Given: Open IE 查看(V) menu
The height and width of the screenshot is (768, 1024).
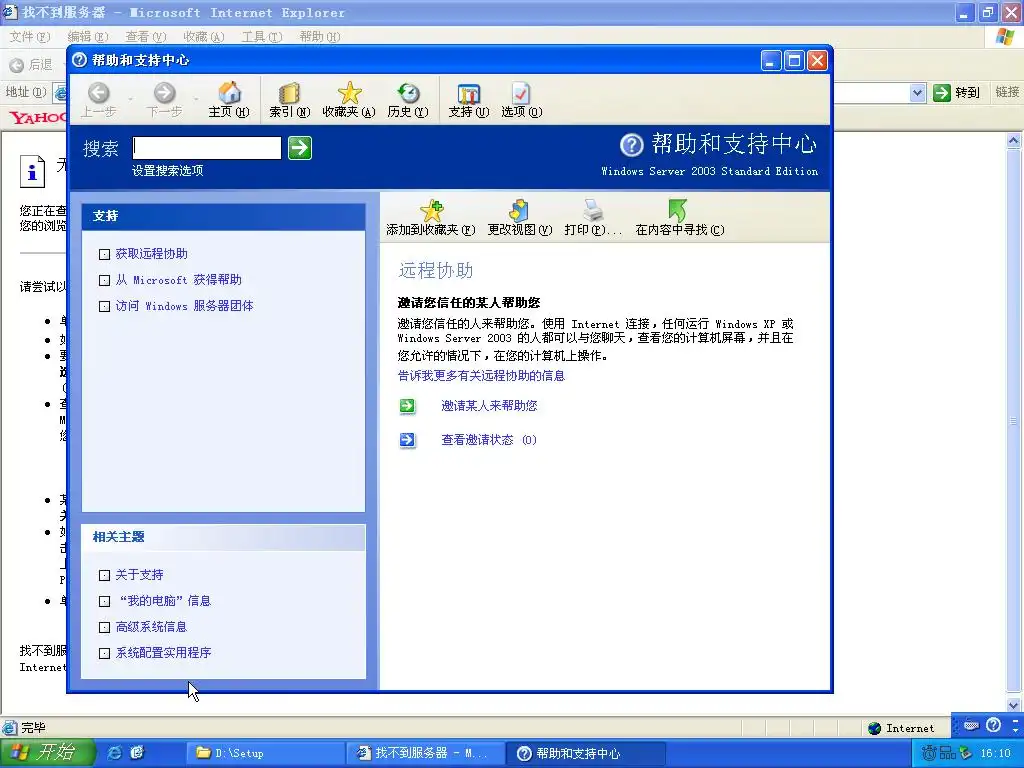Looking at the screenshot, I should point(146,37).
